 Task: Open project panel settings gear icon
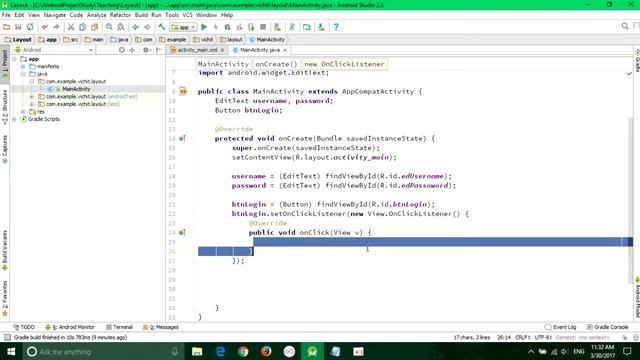pos(147,50)
